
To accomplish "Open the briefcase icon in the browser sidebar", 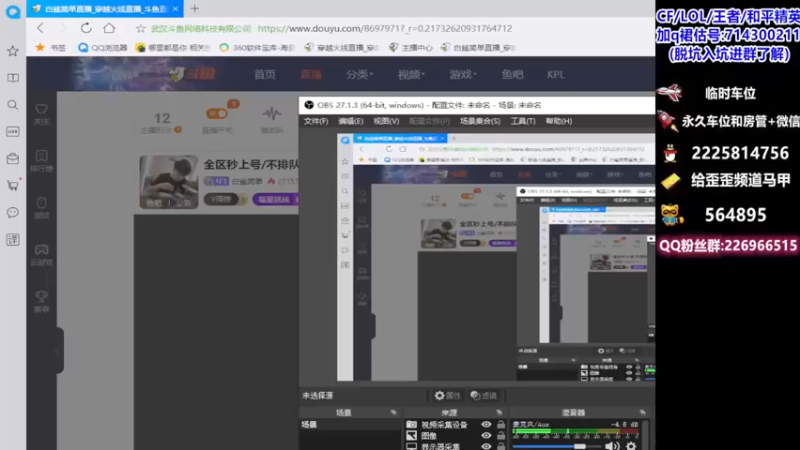I will coord(13,159).
